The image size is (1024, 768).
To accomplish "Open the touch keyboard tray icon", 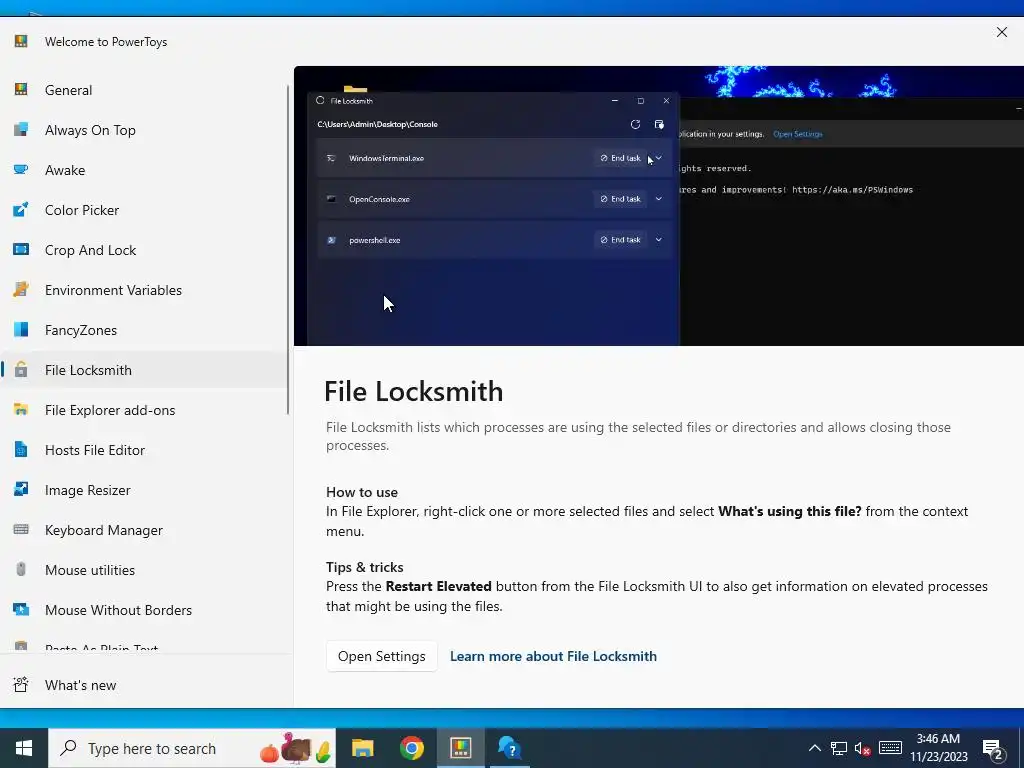I will pyautogui.click(x=890, y=748).
